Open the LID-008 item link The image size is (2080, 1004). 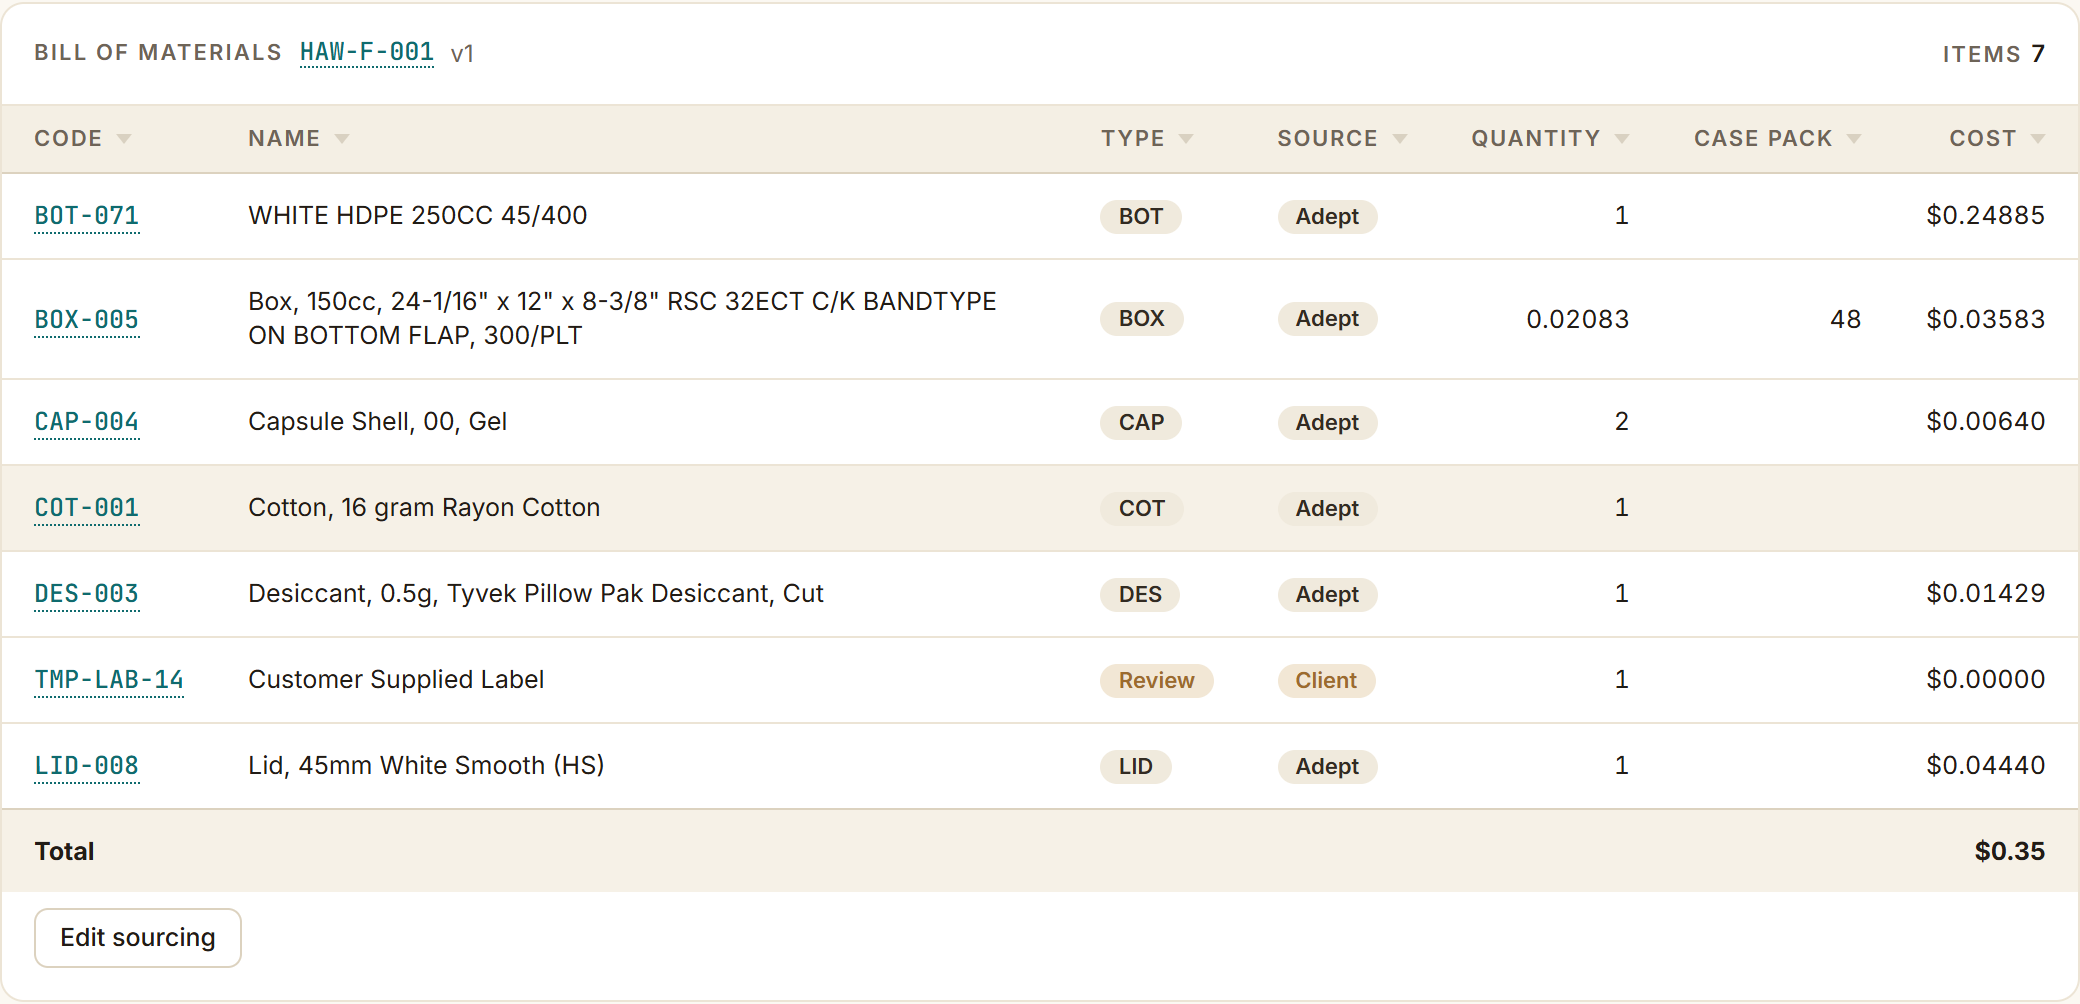pos(87,766)
